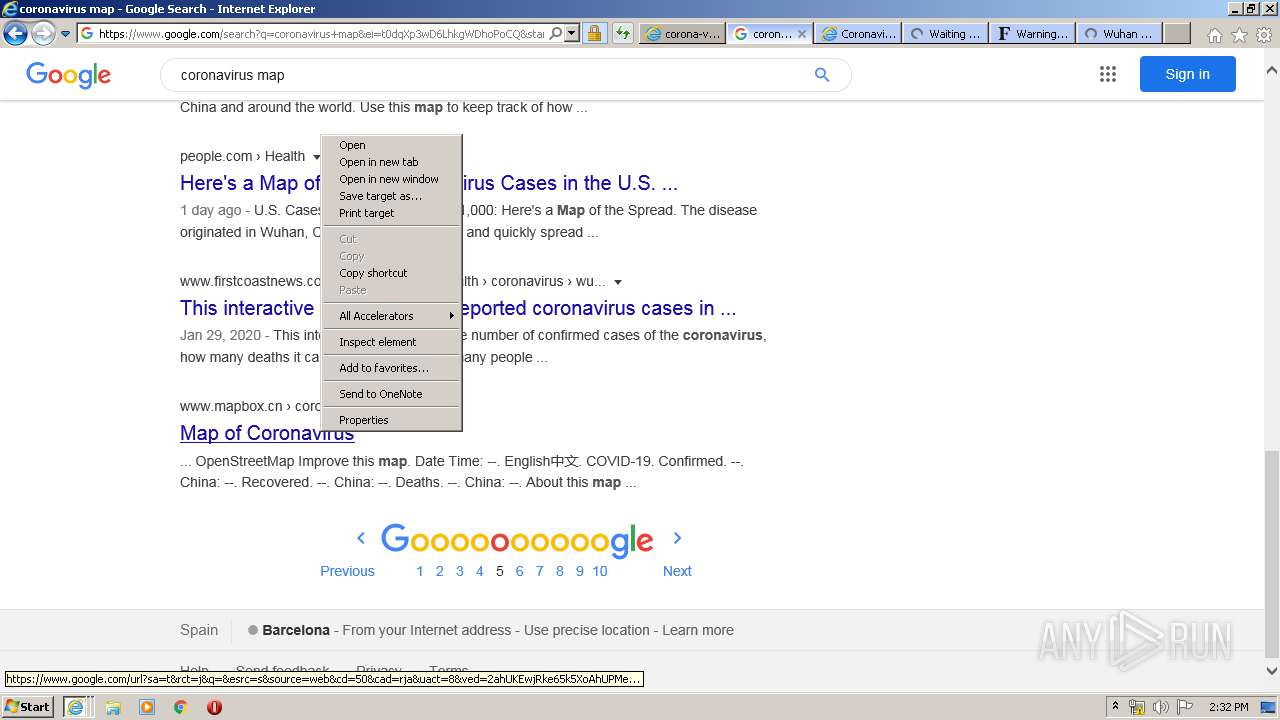Image resolution: width=1280 pixels, height=720 pixels.
Task: Go to results page 7
Action: pos(539,571)
